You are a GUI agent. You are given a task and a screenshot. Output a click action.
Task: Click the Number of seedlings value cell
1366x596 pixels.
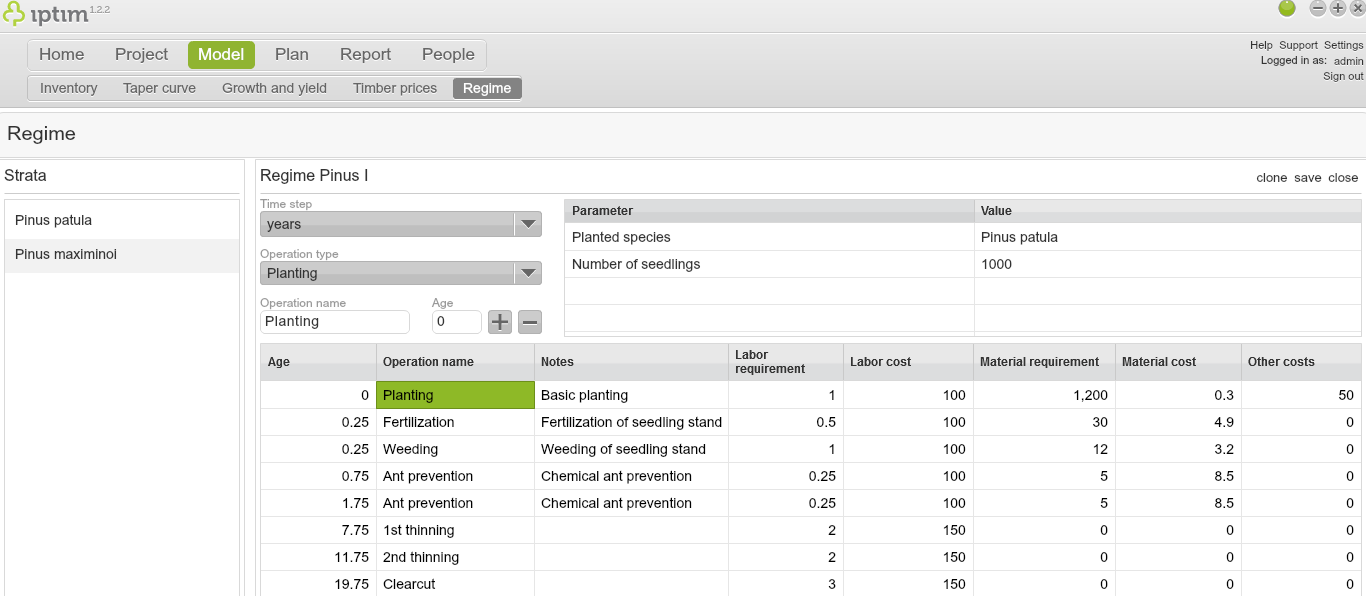(x=1167, y=264)
